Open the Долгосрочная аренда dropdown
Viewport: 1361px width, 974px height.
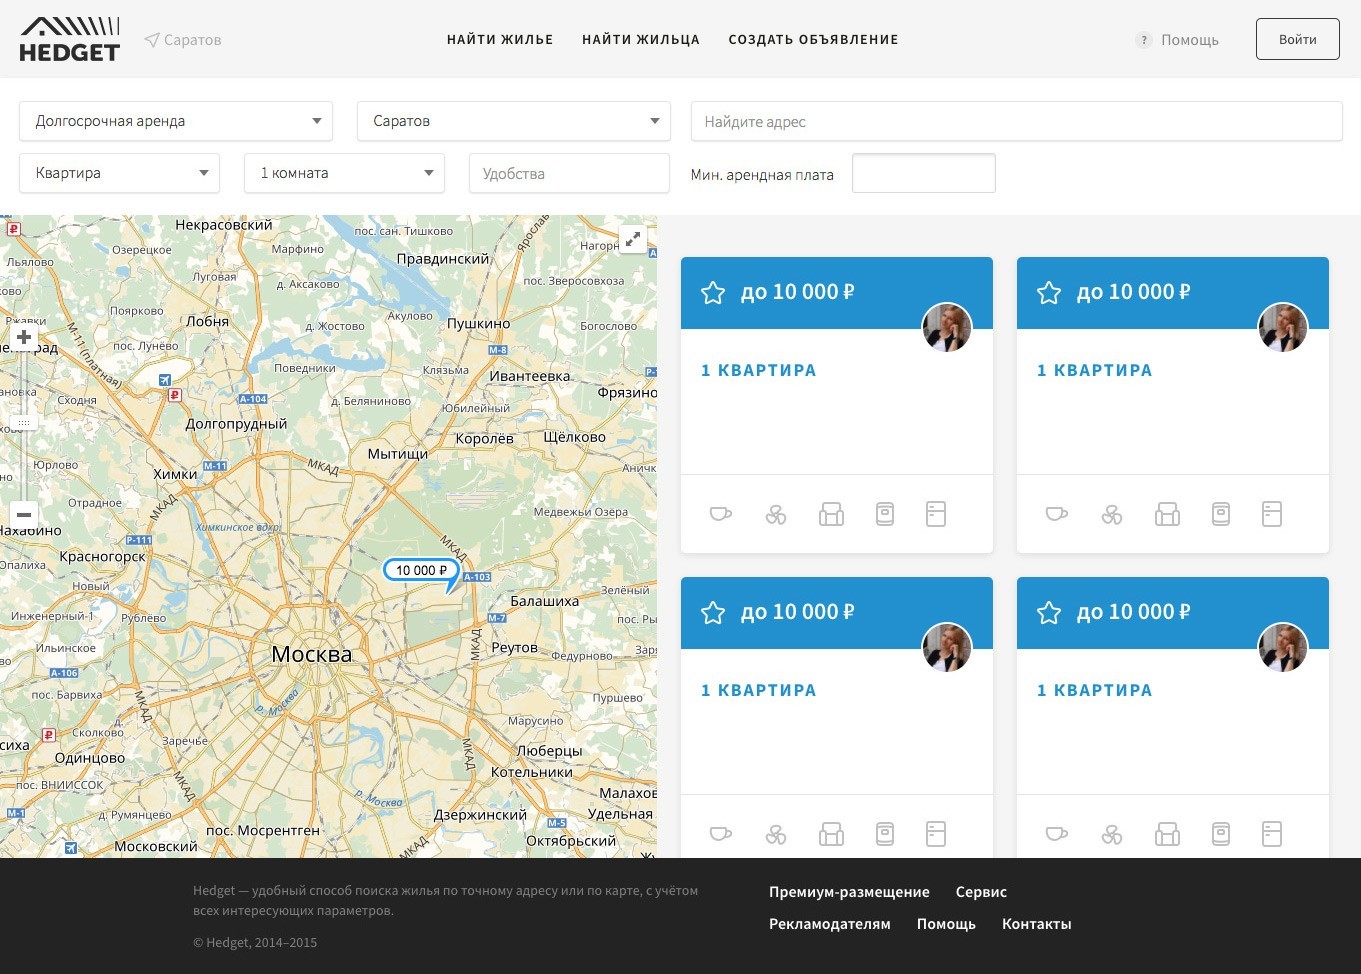coord(176,121)
